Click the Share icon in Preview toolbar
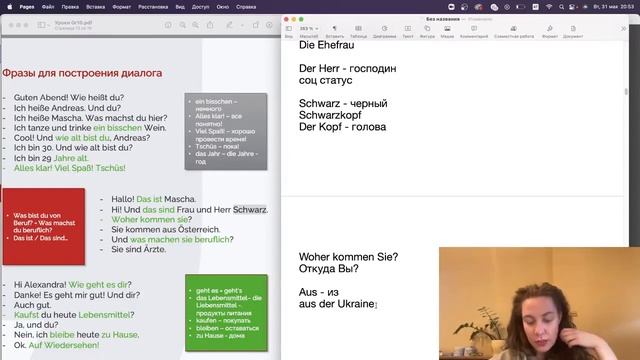Image resolution: width=640 pixels, height=360 pixels. click(x=210, y=25)
